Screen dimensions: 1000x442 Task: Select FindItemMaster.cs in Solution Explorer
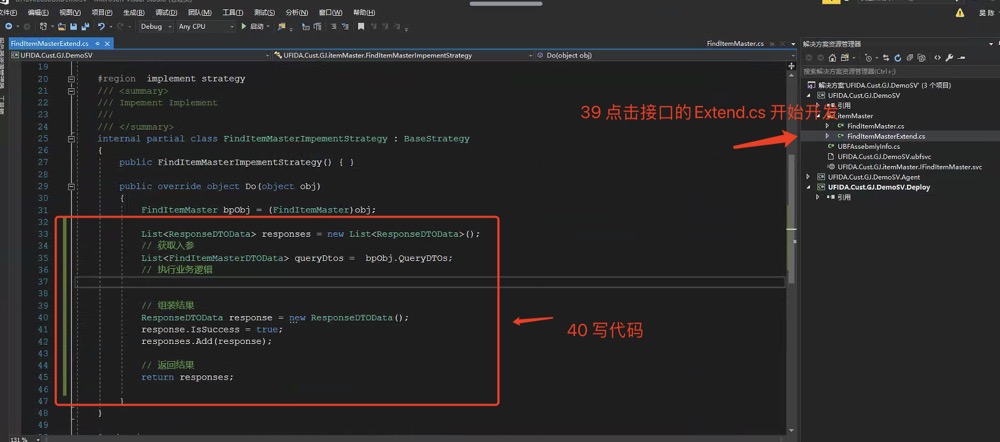tap(875, 126)
